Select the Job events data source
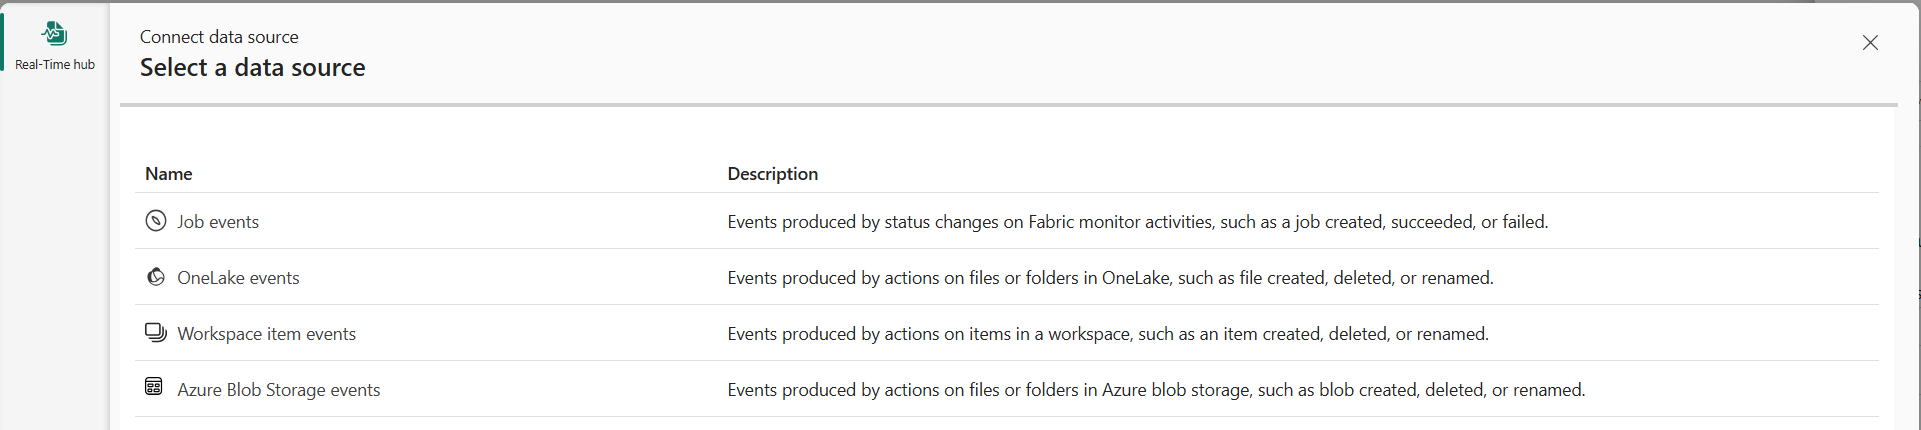The width and height of the screenshot is (1921, 430). 218,222
